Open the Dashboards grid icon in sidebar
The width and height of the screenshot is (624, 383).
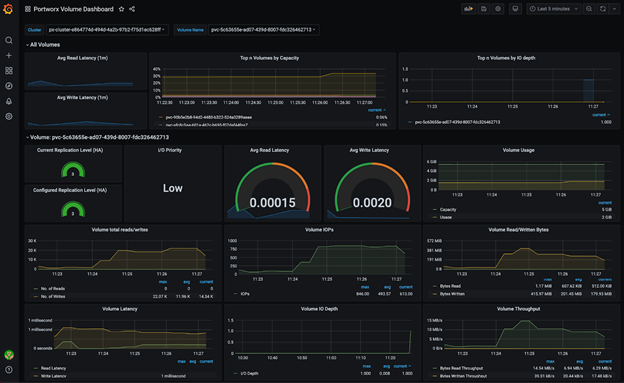pyautogui.click(x=9, y=71)
